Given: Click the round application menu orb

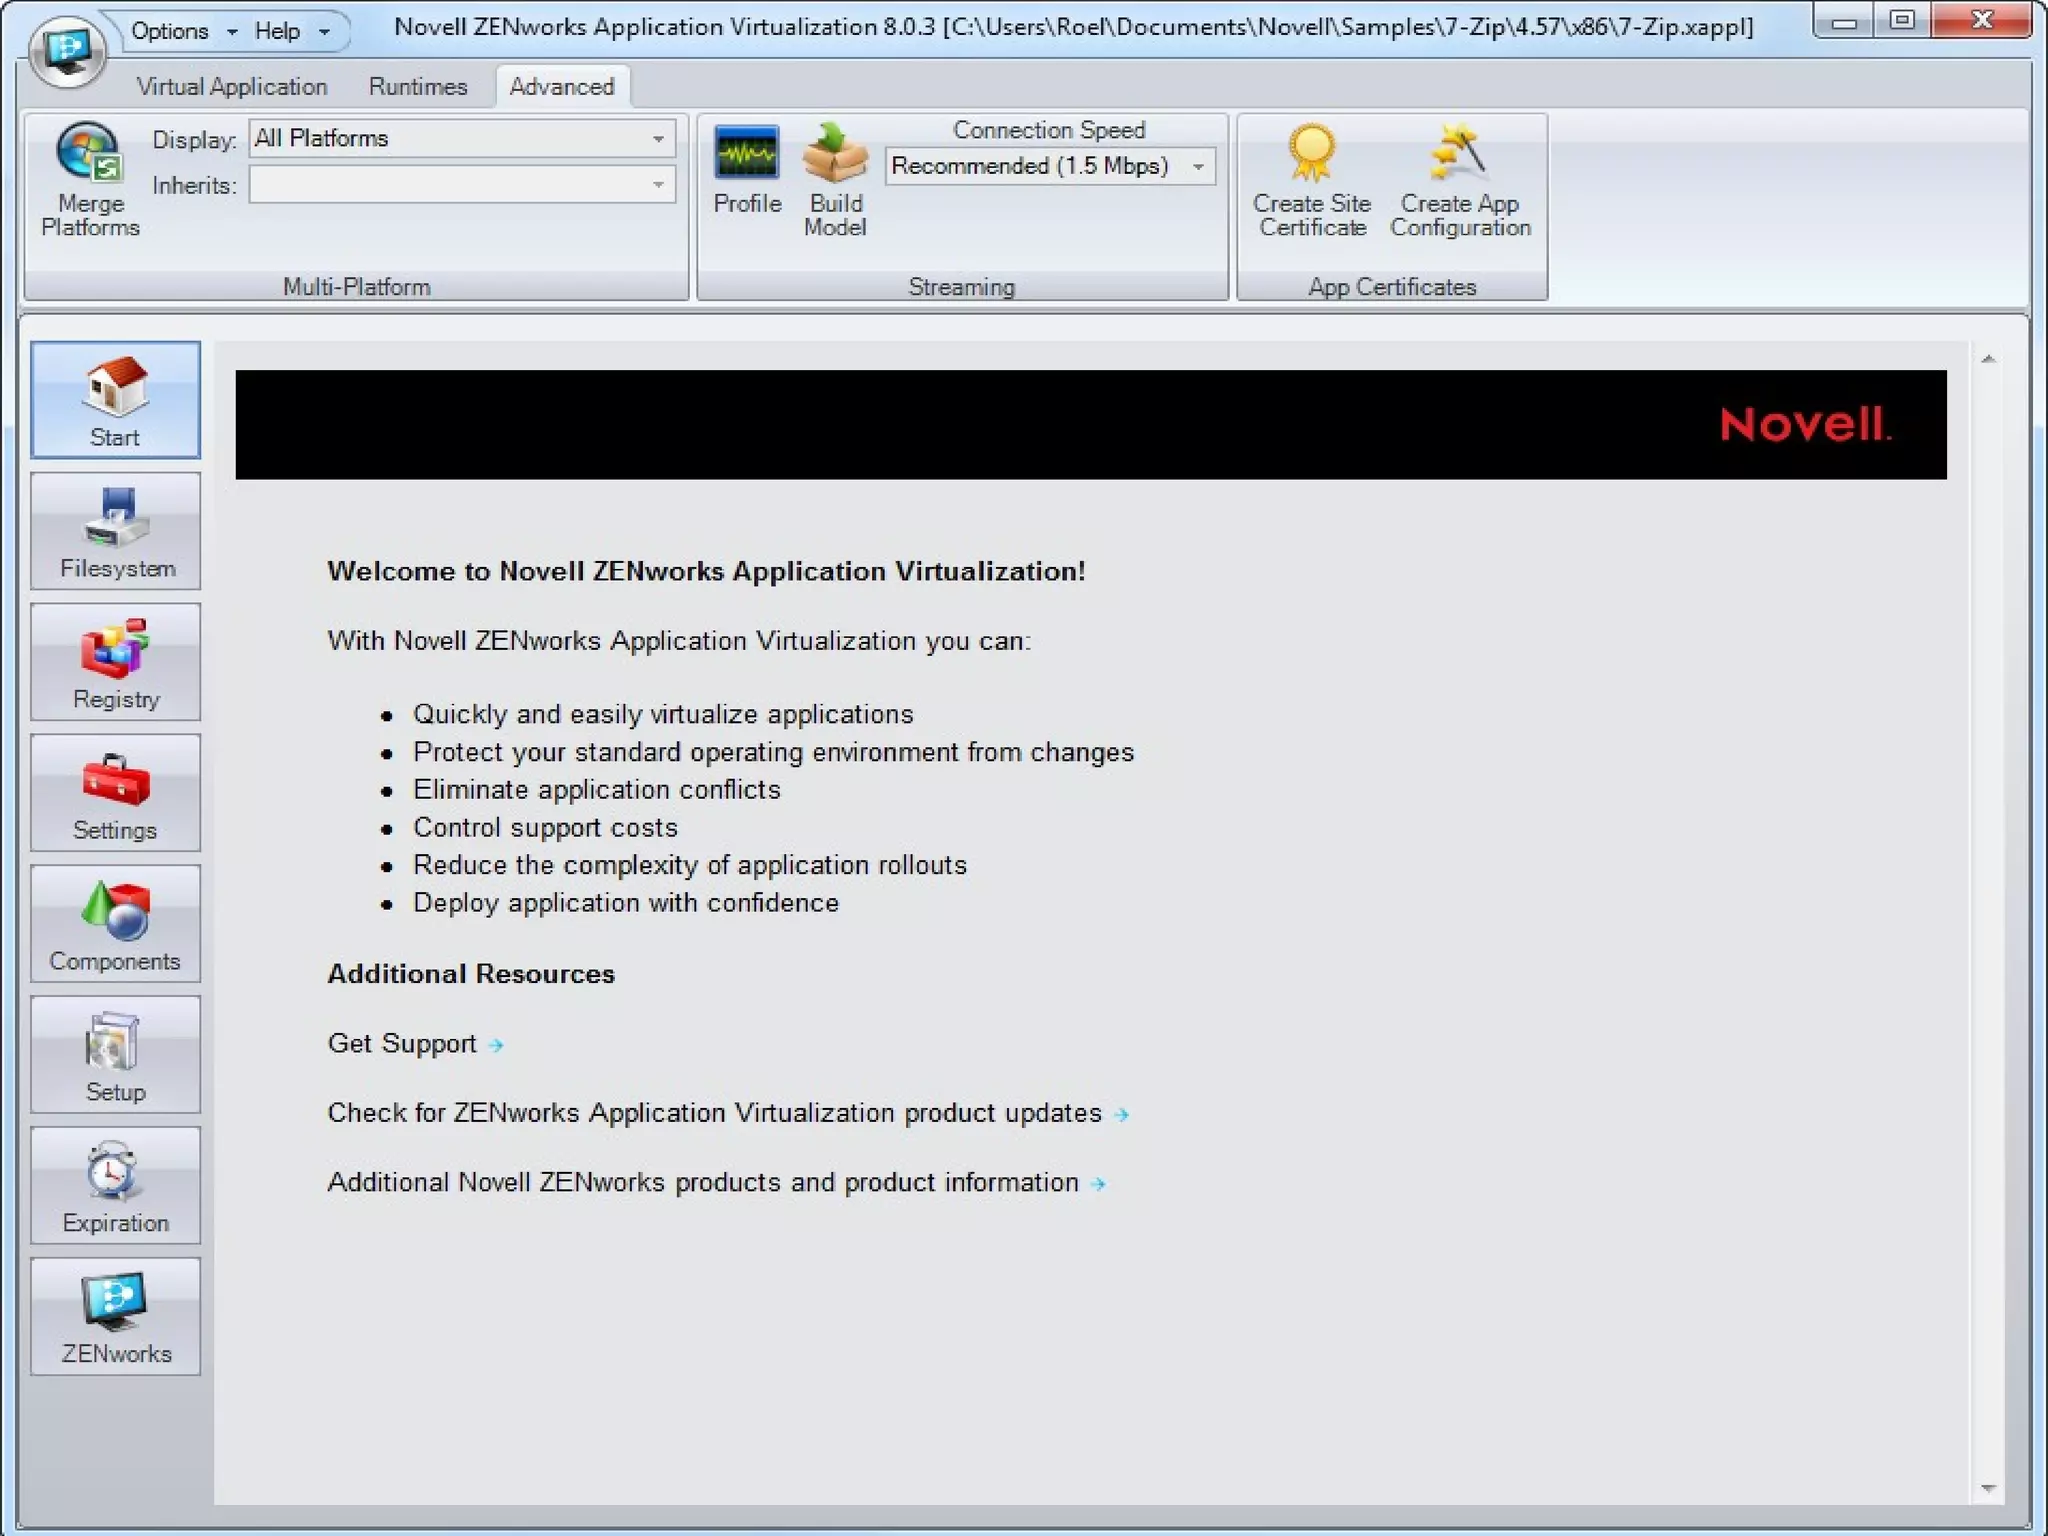Looking at the screenshot, I should (x=67, y=50).
